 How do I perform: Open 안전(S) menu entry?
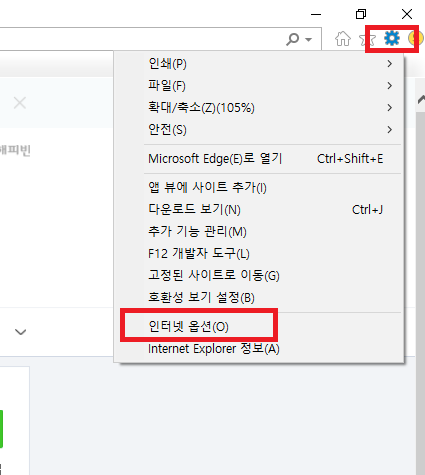[x=259, y=130]
